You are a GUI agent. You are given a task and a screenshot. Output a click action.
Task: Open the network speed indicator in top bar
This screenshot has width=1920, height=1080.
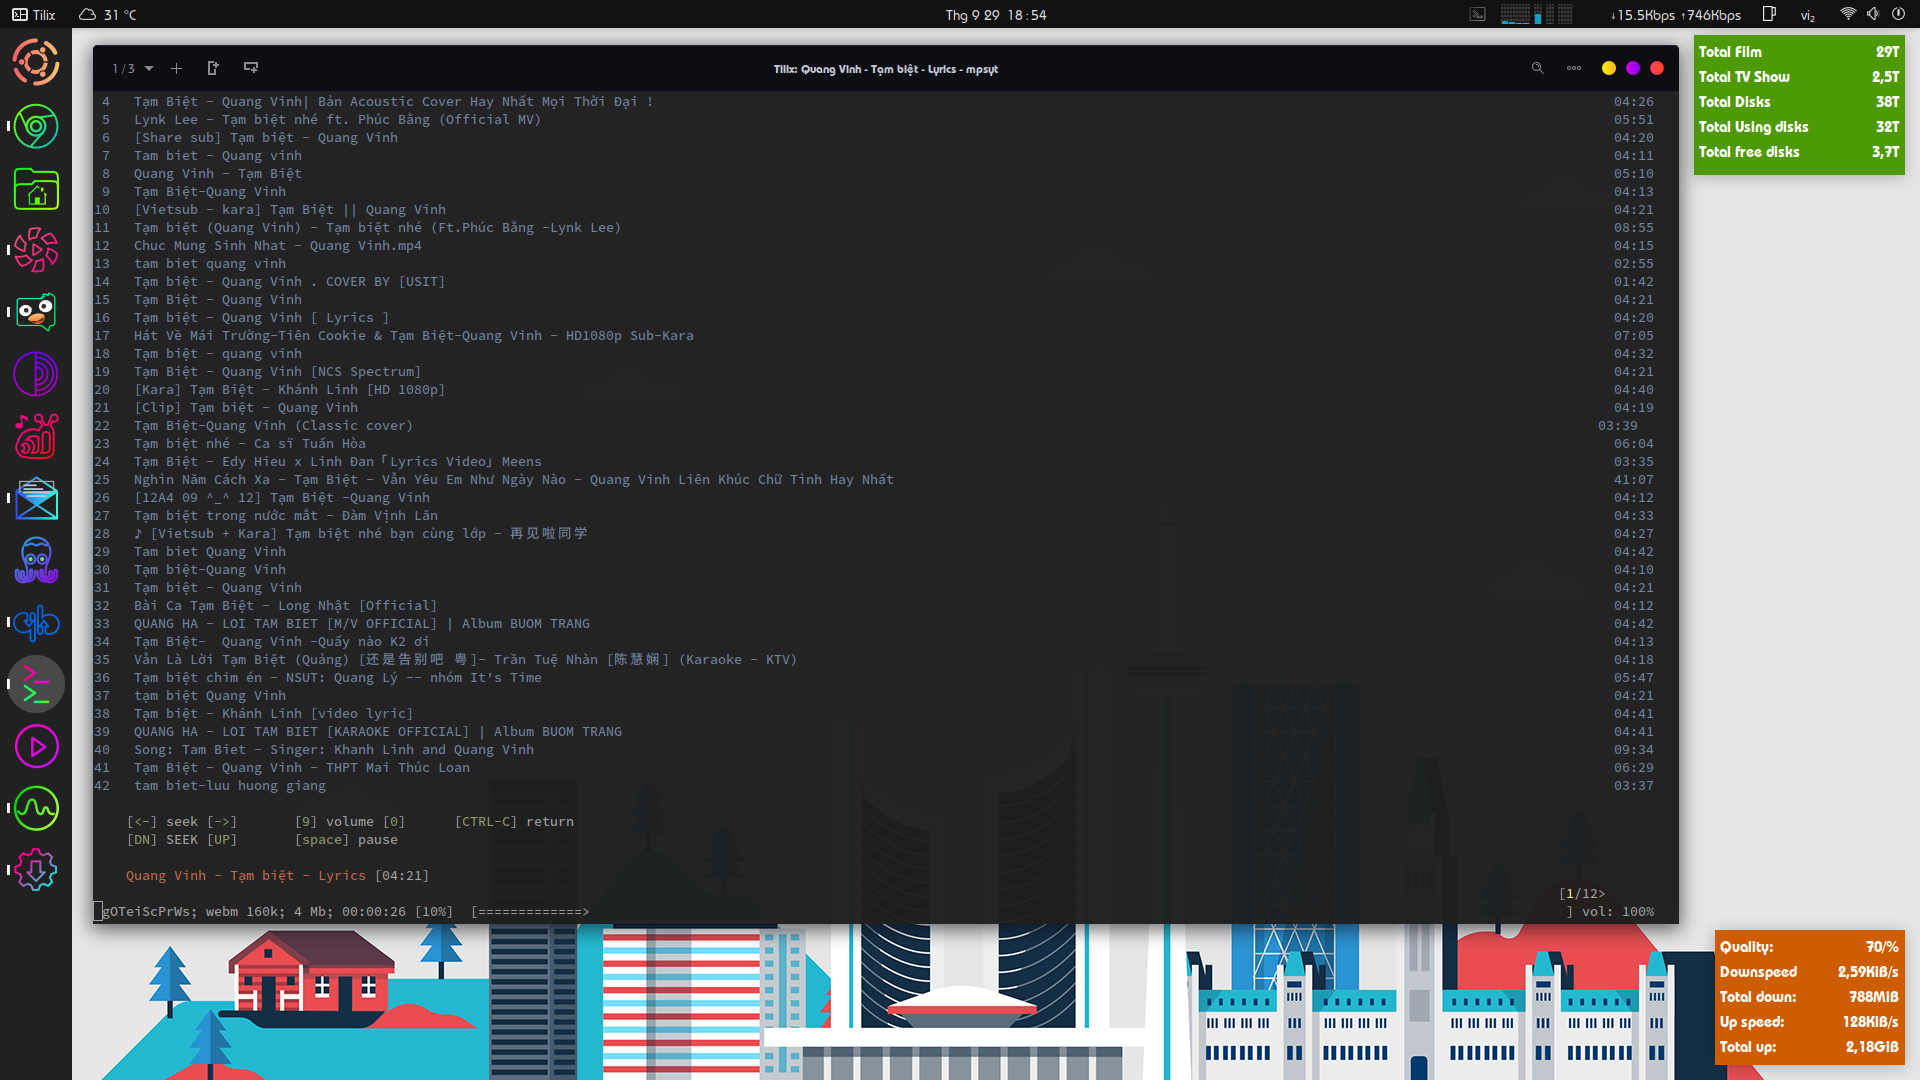(x=1676, y=15)
